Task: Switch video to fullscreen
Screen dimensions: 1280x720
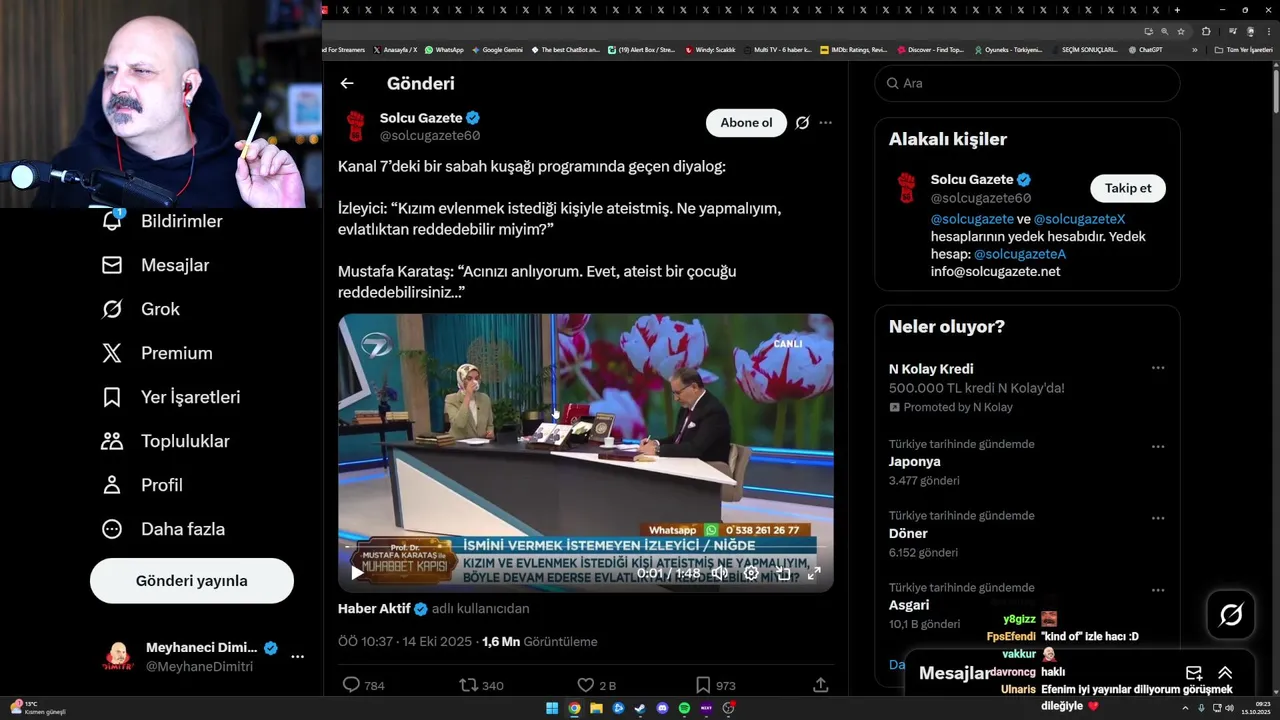Action: [814, 573]
